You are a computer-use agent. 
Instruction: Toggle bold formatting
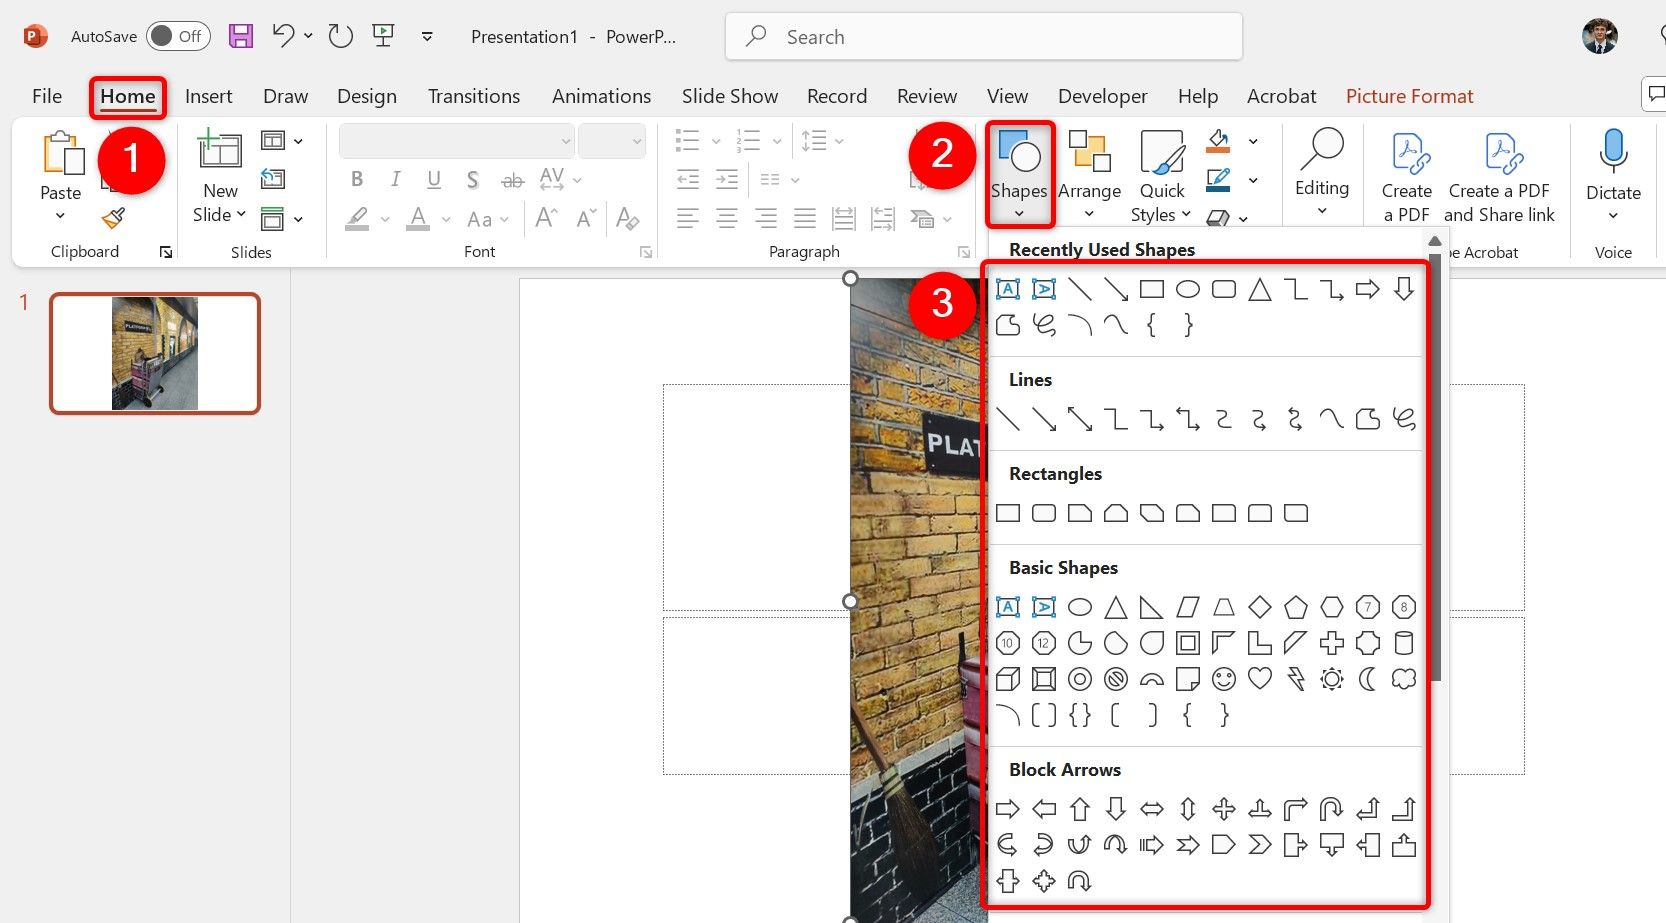click(x=357, y=179)
